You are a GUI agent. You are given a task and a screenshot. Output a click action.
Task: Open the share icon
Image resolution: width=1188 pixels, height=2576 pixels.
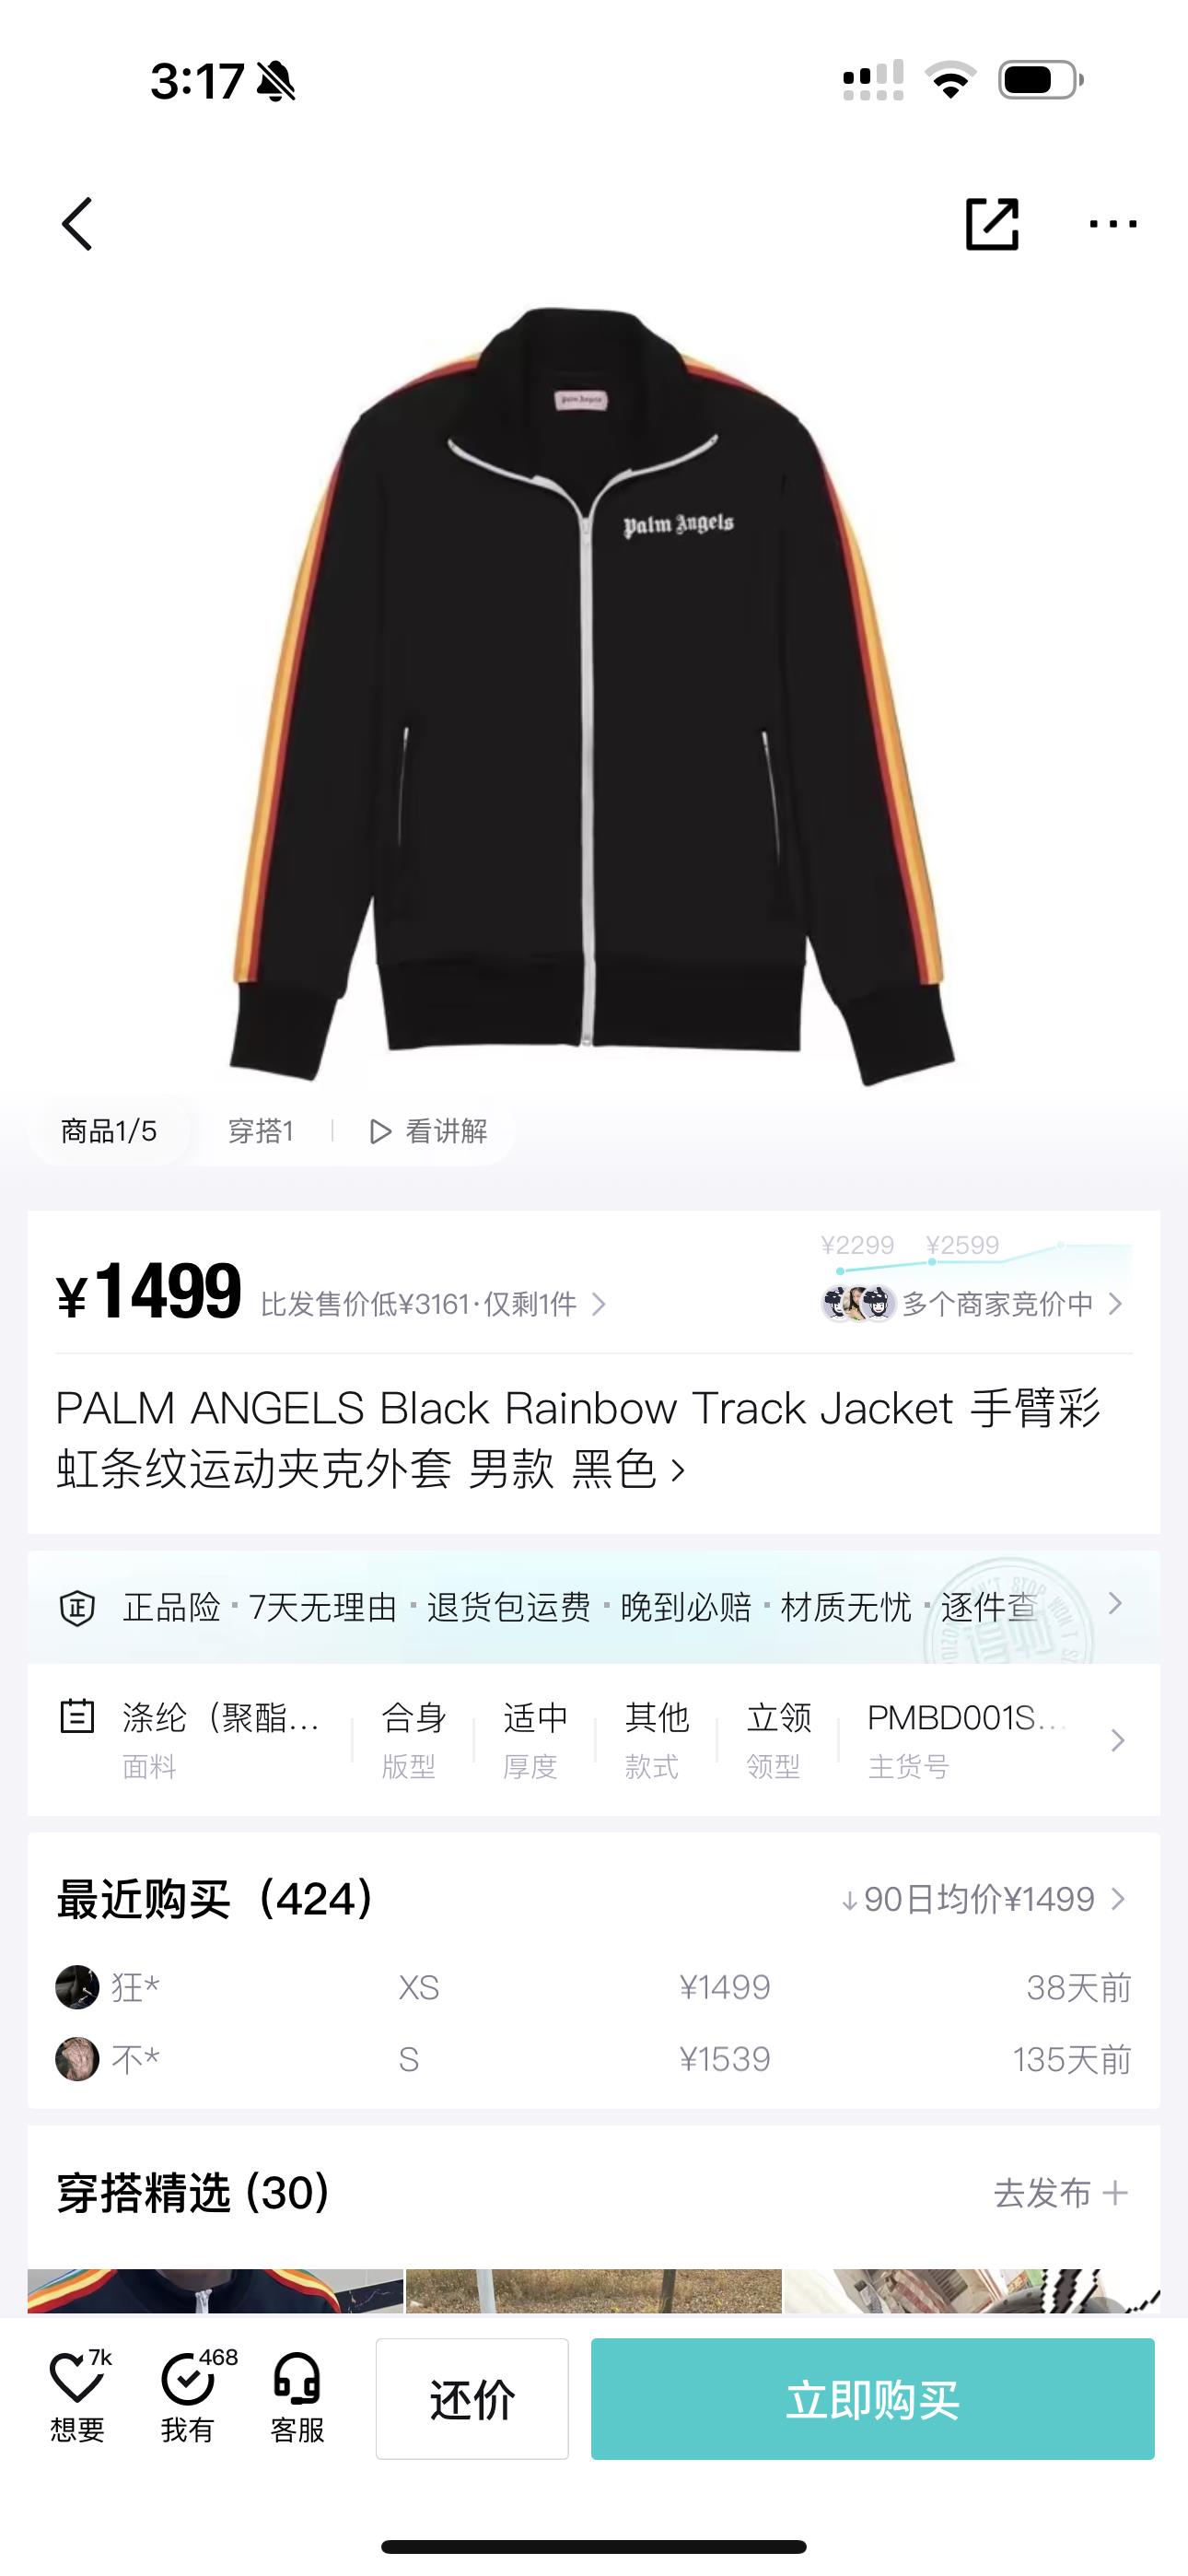[x=991, y=223]
